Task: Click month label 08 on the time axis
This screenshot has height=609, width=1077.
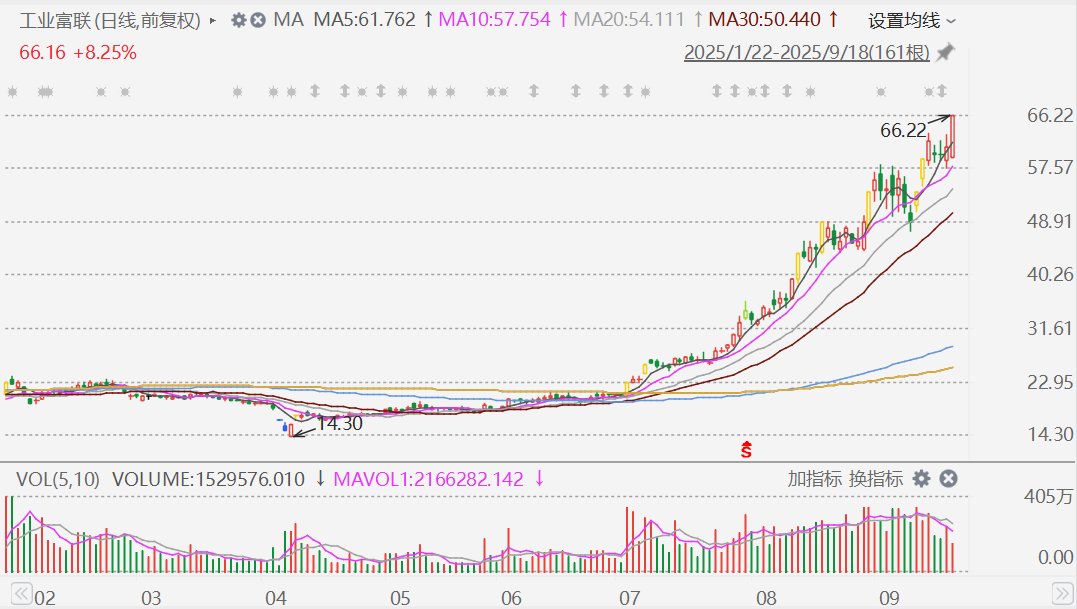Action: click(767, 598)
